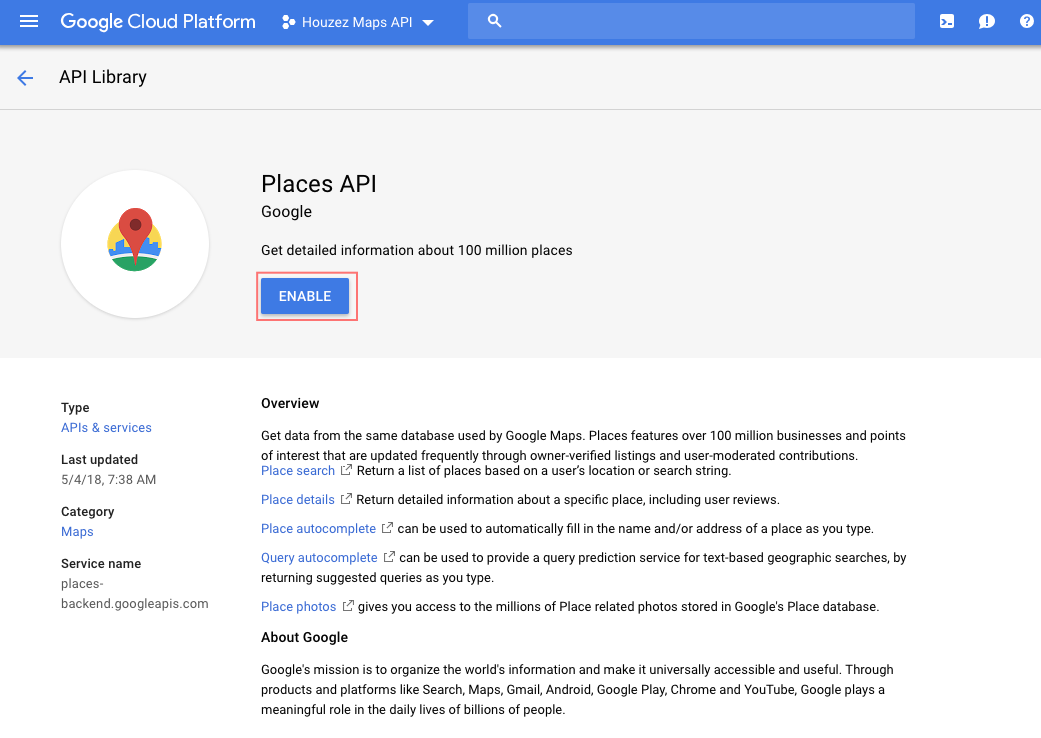Viewport: 1041px width, 738px height.
Task: Click external-link icon next to Place autocomplete
Action: (x=387, y=528)
